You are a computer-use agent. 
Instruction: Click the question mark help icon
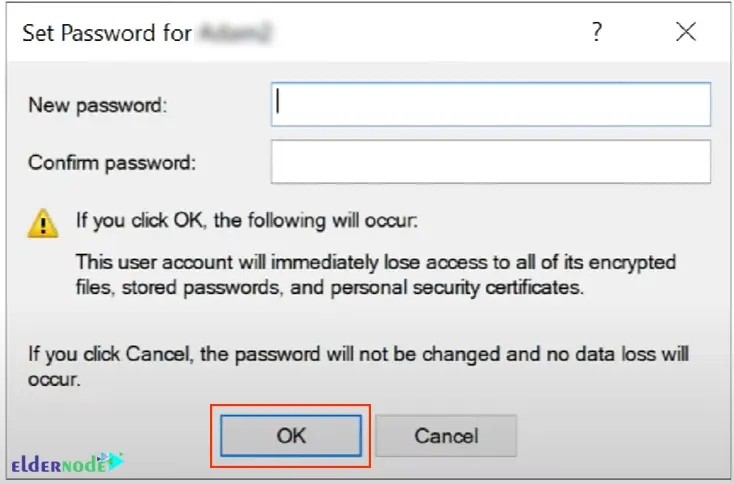(596, 32)
